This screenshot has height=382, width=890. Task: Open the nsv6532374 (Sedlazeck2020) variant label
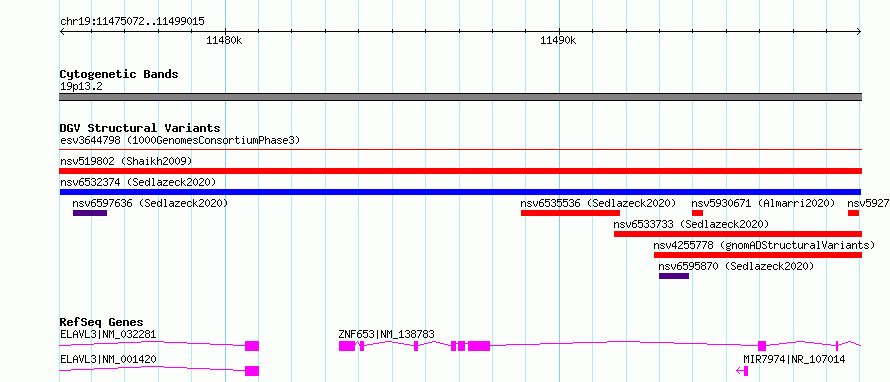[x=138, y=182]
